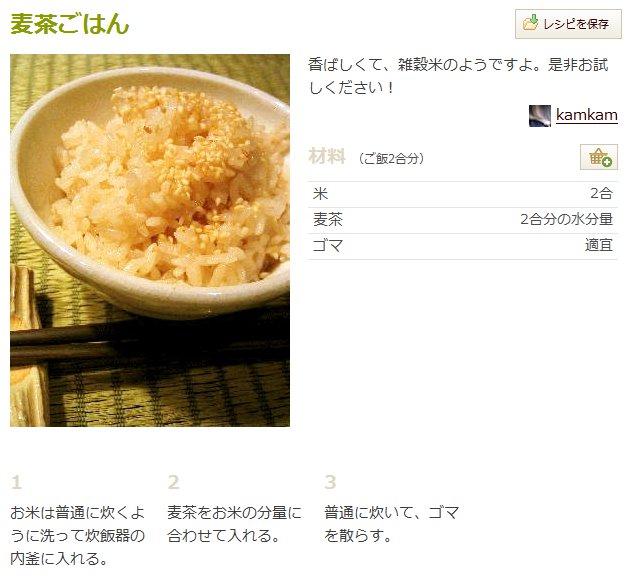The height and width of the screenshot is (588, 630).
Task: Open kamkam author profile link
Action: (587, 115)
